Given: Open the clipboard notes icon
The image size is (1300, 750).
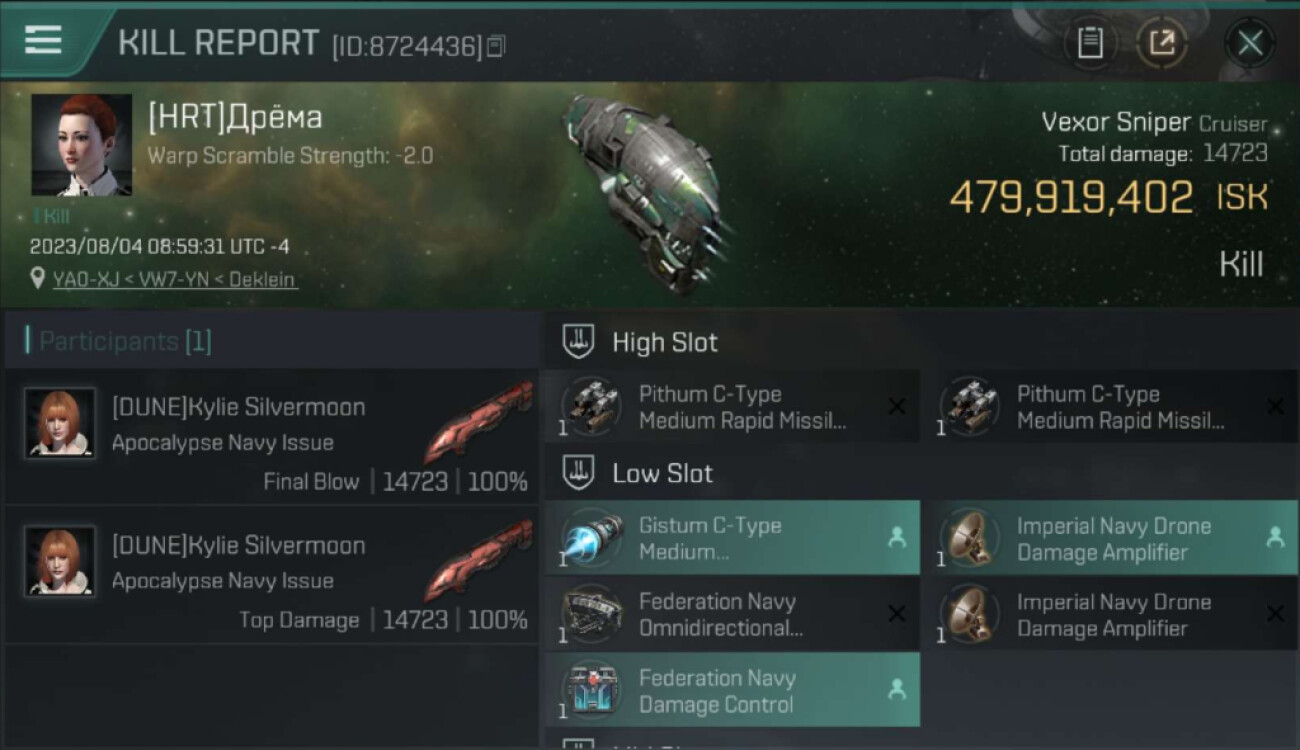Looking at the screenshot, I should pos(1090,43).
